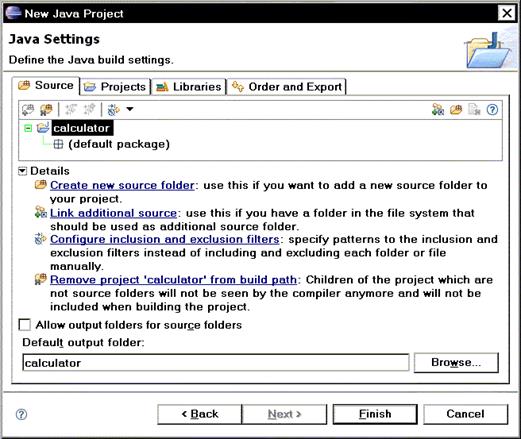Click the Default output folder text field
The height and width of the screenshot is (439, 521).
tap(216, 362)
